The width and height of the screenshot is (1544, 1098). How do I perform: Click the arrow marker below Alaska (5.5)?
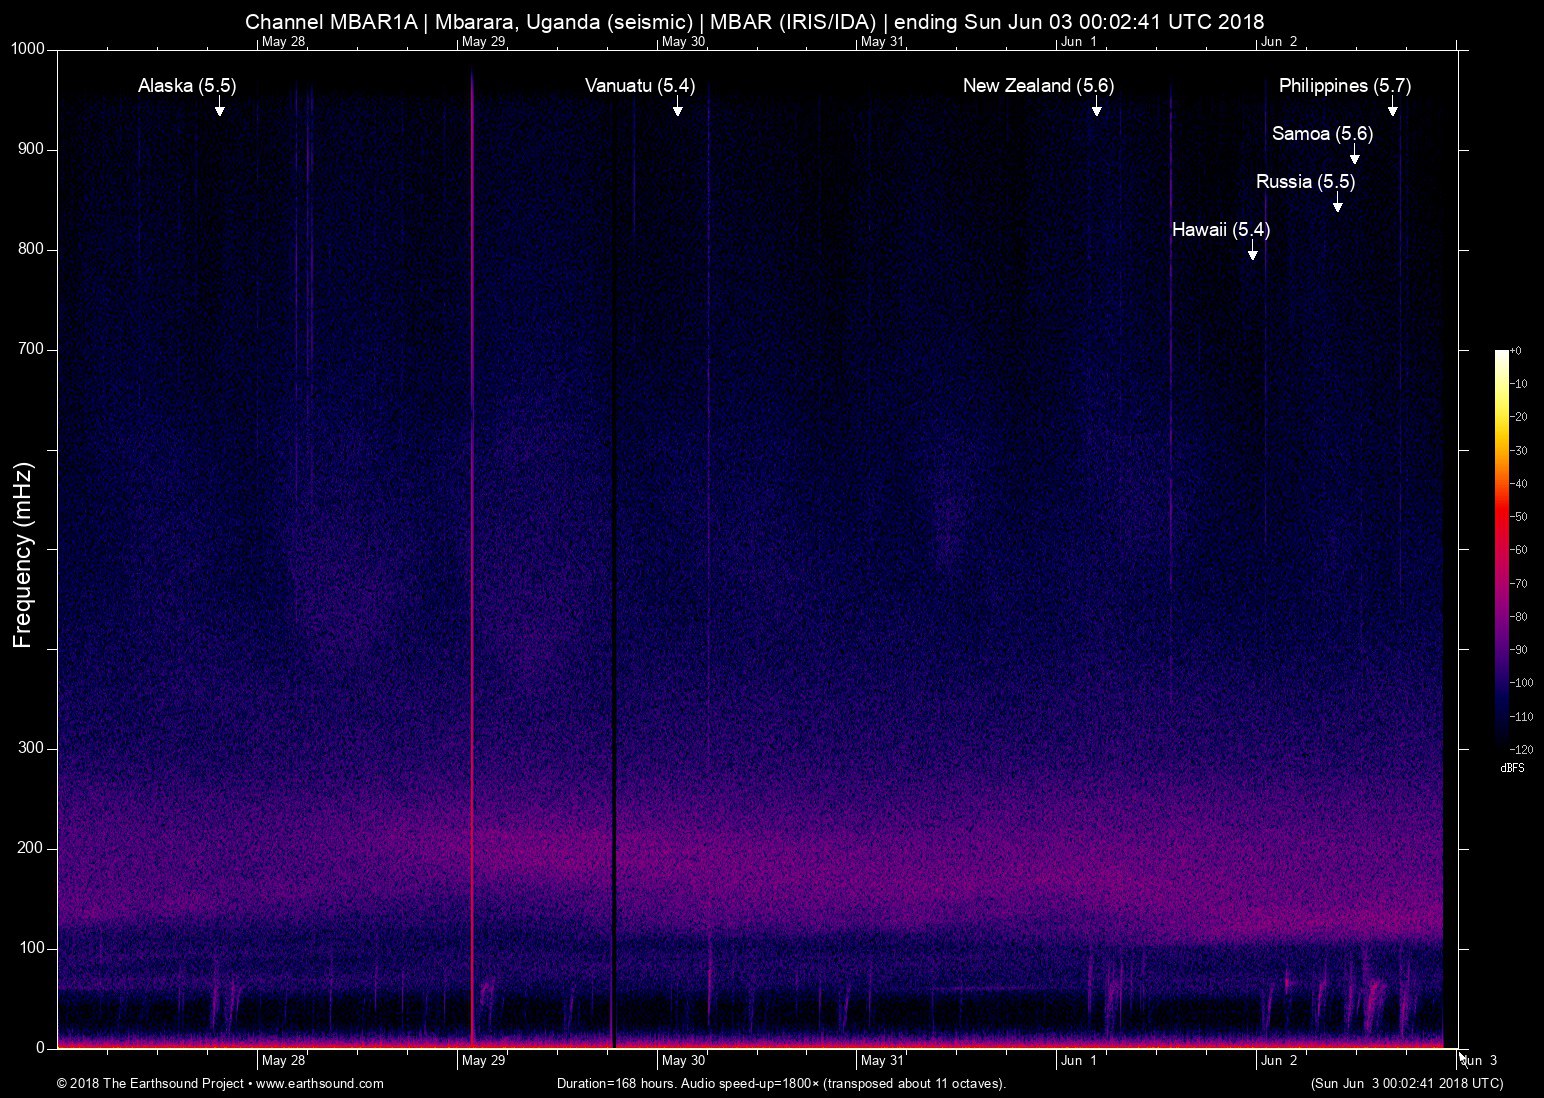coord(220,107)
